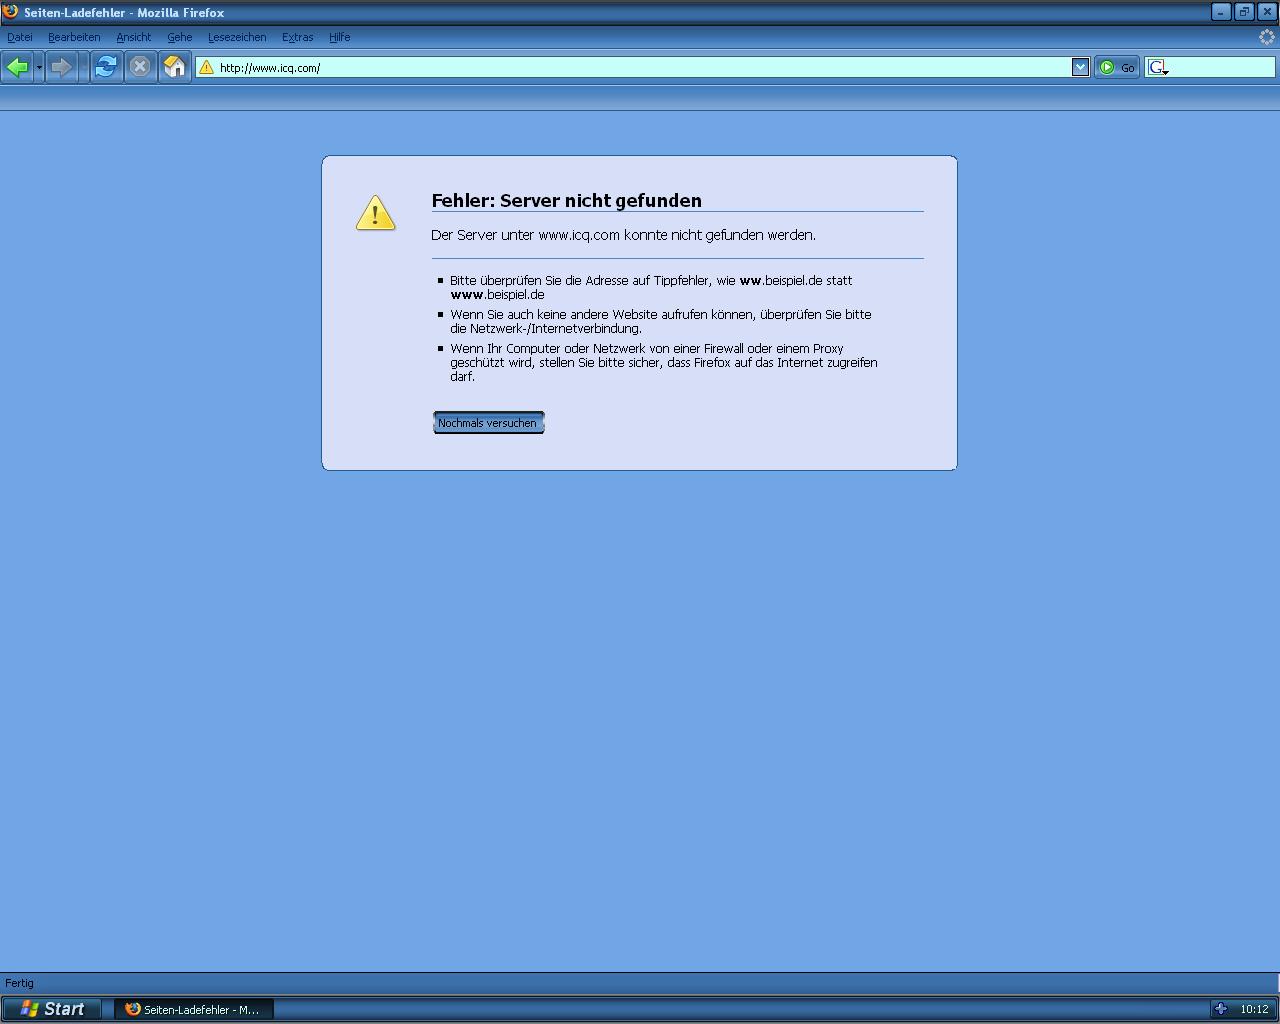Click the Stop loading icon
The height and width of the screenshot is (1024, 1280).
click(140, 67)
